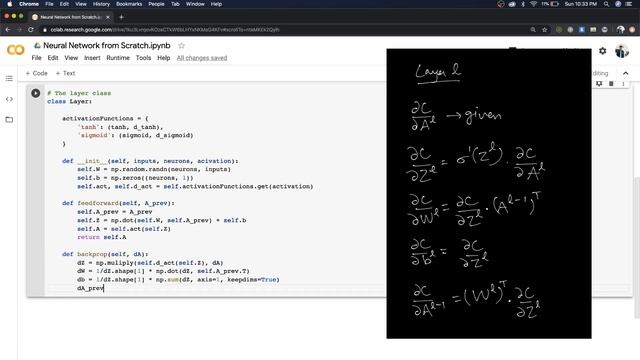Image resolution: width=640 pixels, height=360 pixels.
Task: Reload the Chrome page
Action: pyautogui.click(x=31, y=30)
